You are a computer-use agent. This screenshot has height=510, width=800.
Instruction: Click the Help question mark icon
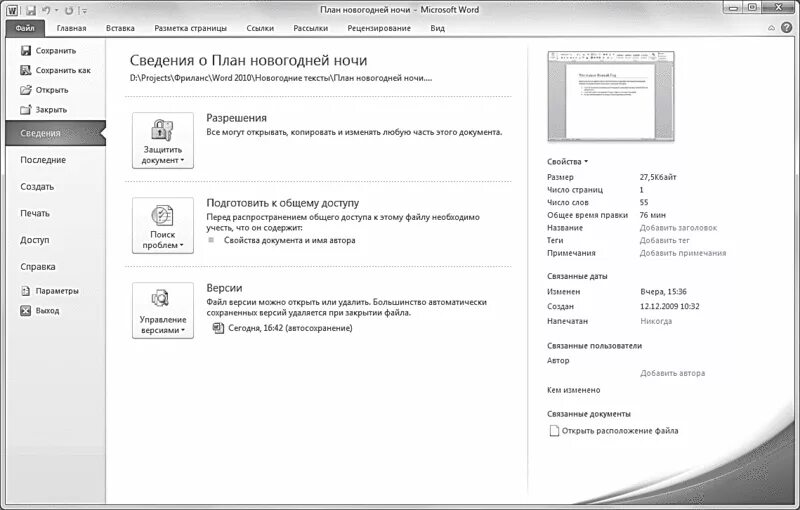click(786, 28)
